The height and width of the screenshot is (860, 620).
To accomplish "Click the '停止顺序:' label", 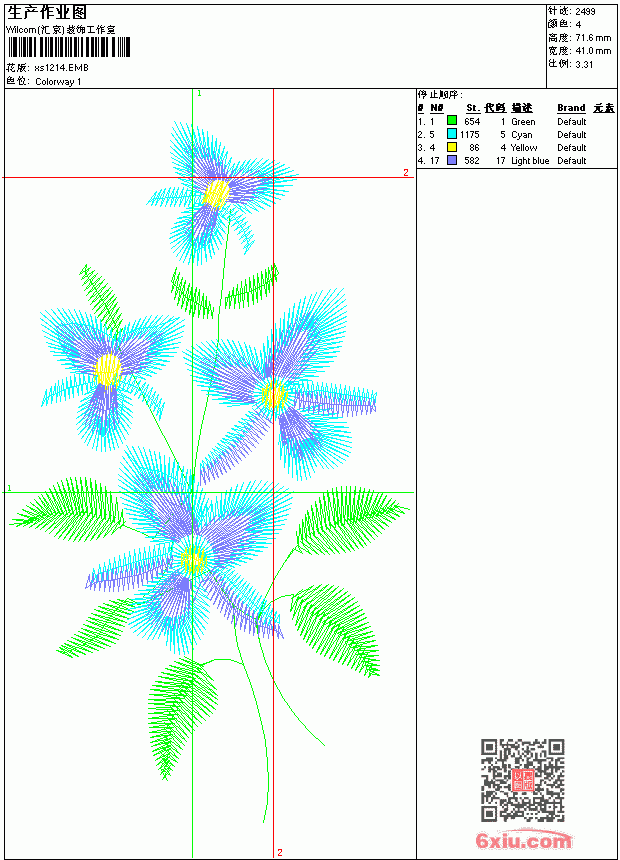I will tap(440, 95).
